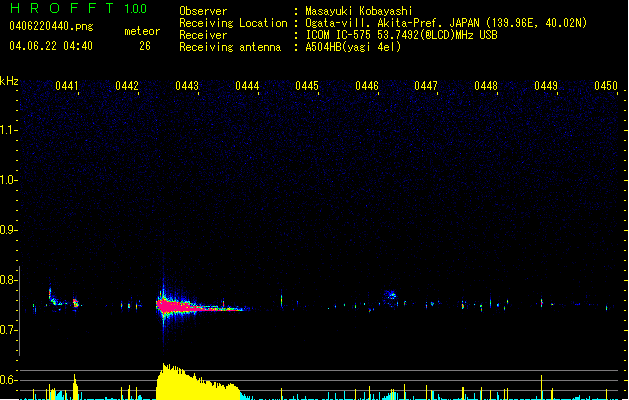Click observer name Masayuki Kobayashi
Image resolution: width=629 pixels, height=400 pixels.
[359, 11]
